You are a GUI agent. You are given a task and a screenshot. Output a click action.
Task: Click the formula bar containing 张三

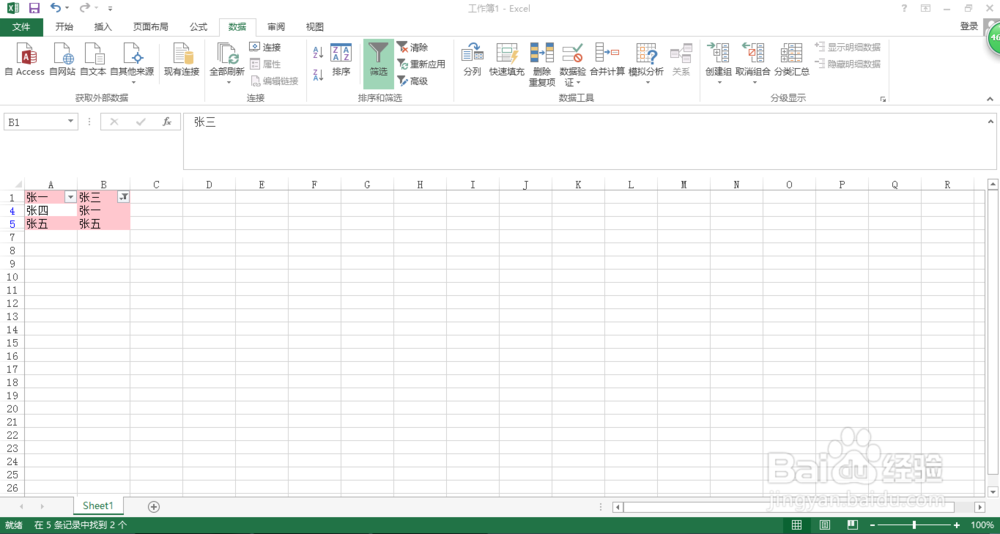[584, 141]
